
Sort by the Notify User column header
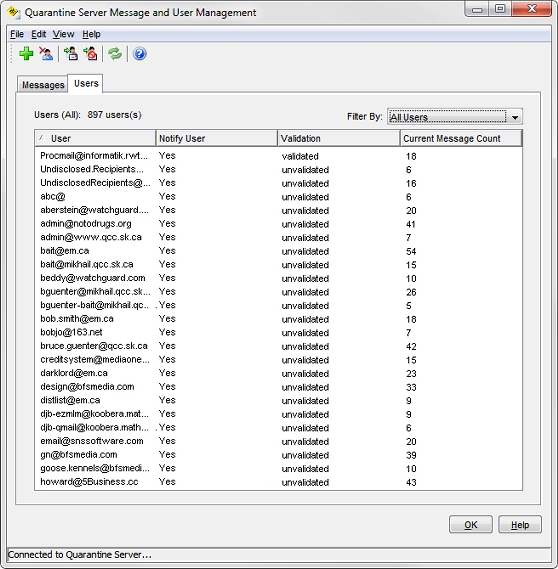click(x=217, y=138)
